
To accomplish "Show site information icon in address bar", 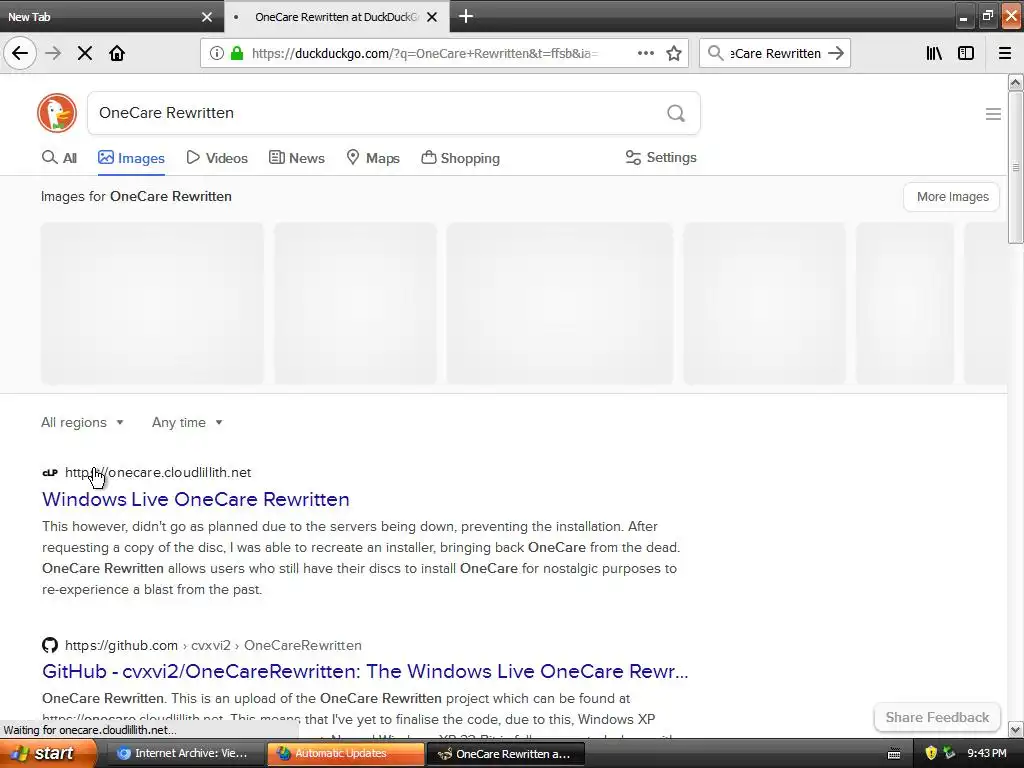I will click(216, 53).
